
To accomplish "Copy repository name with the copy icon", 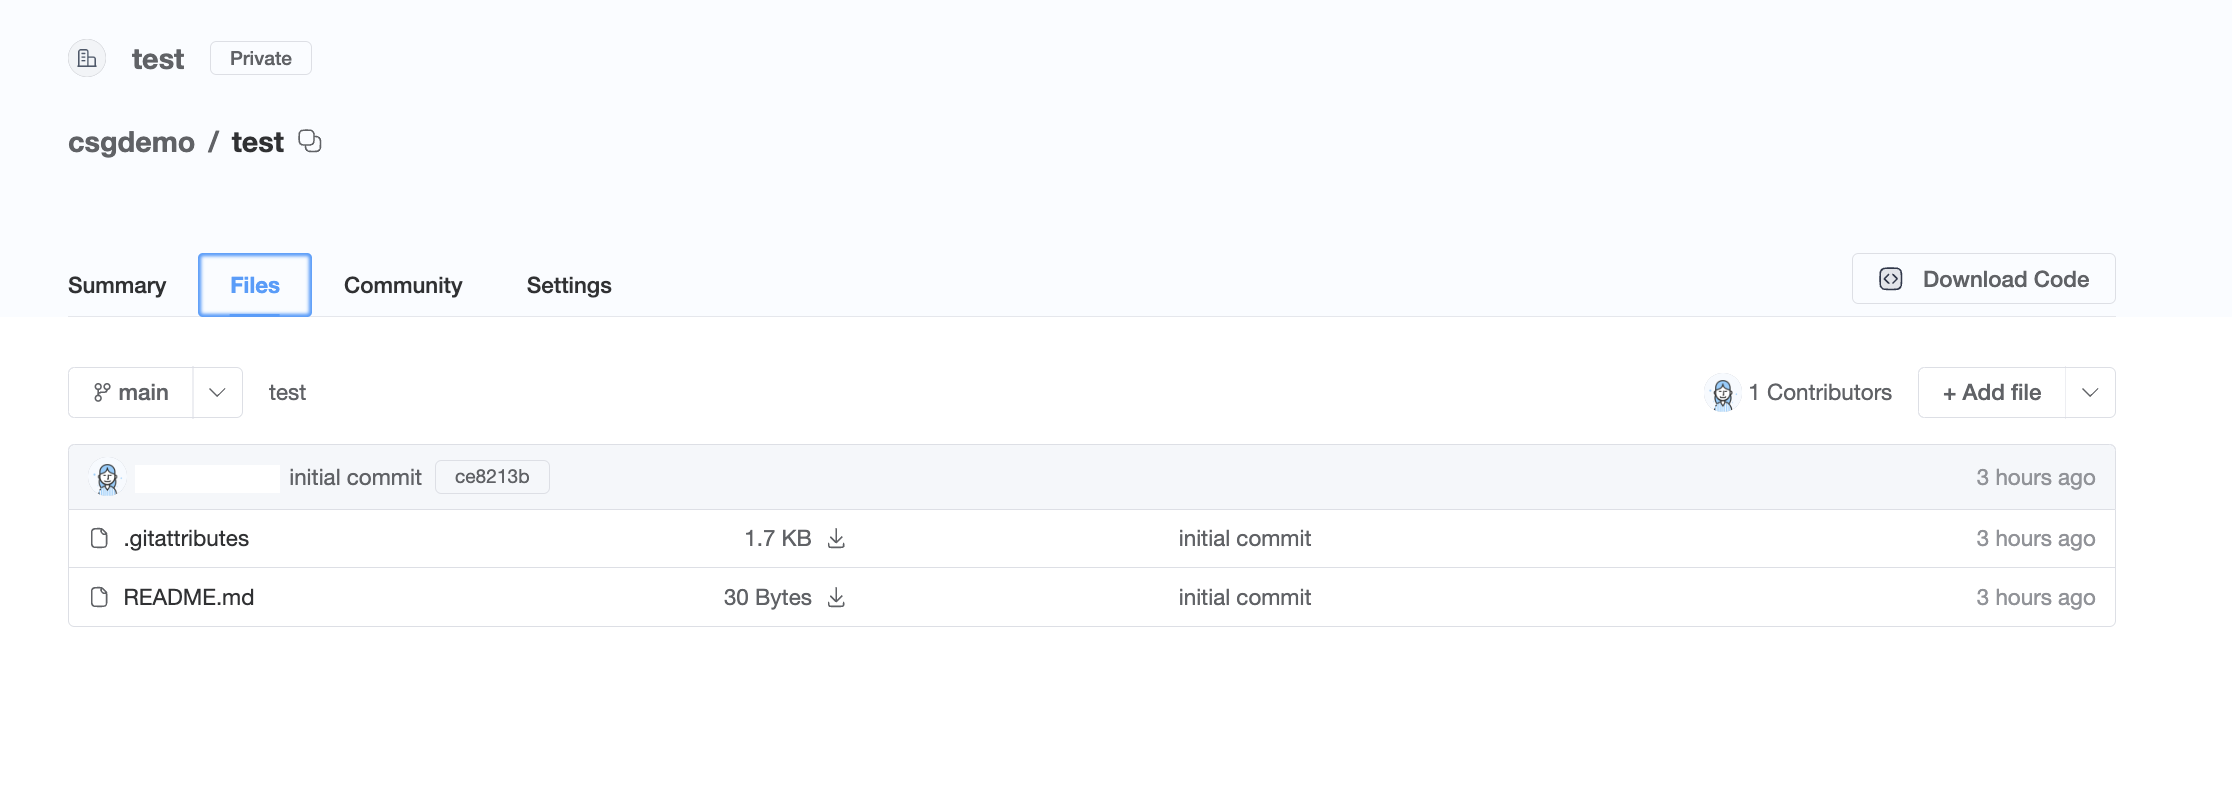I will pyautogui.click(x=310, y=141).
